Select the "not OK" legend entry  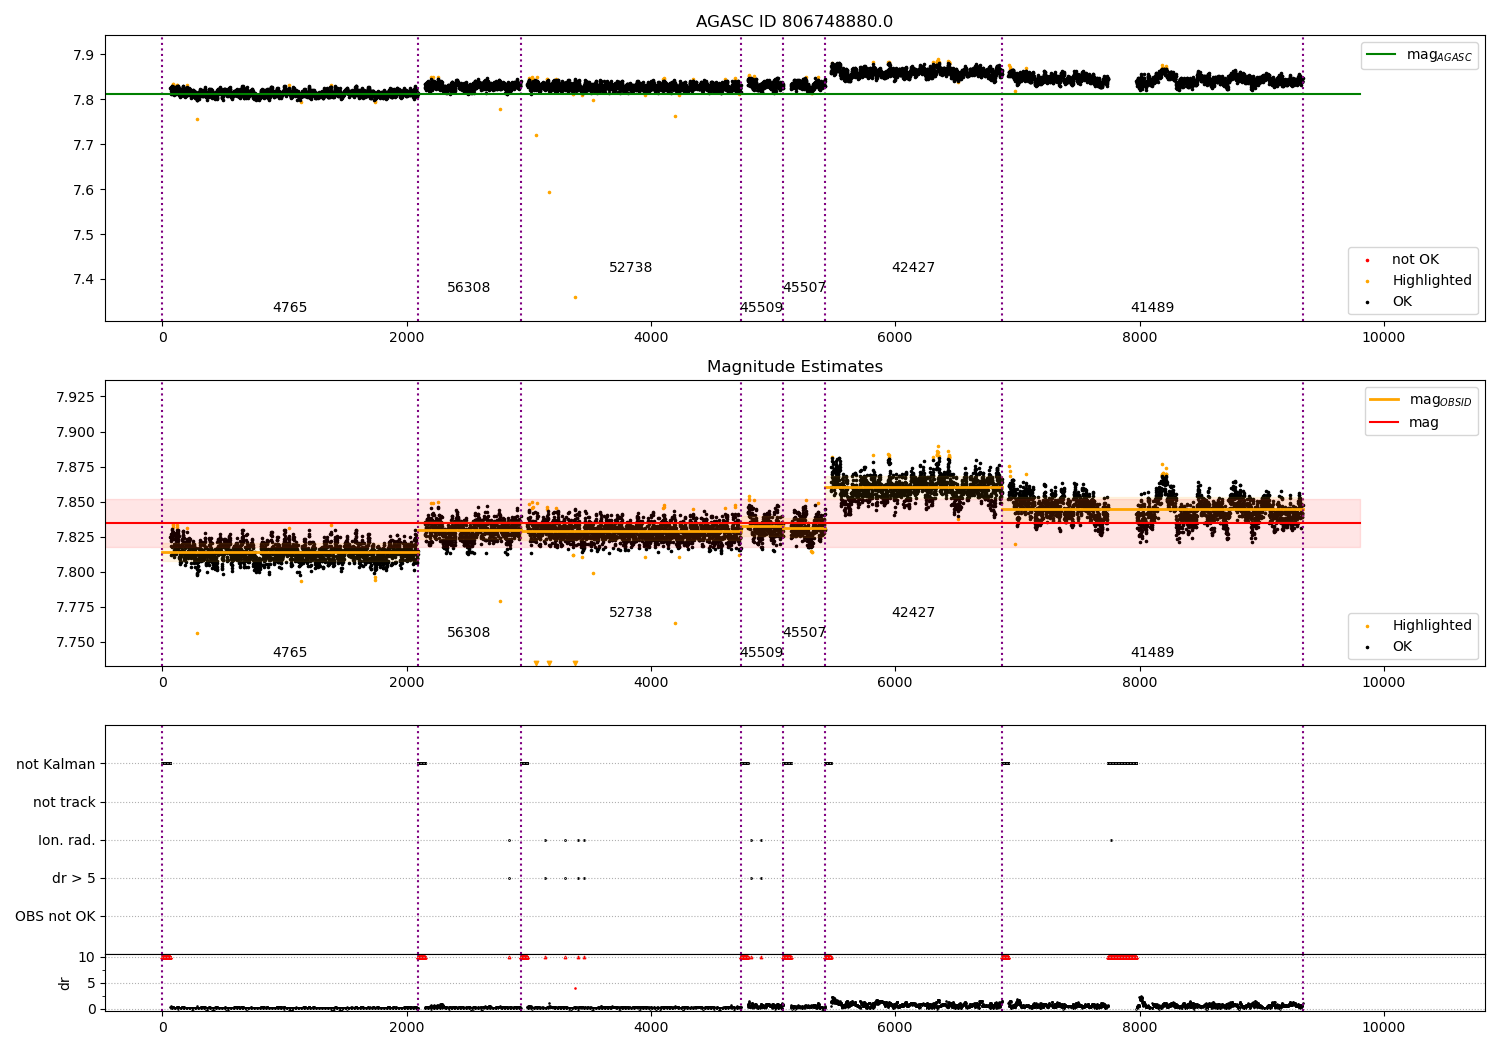coord(1415,259)
